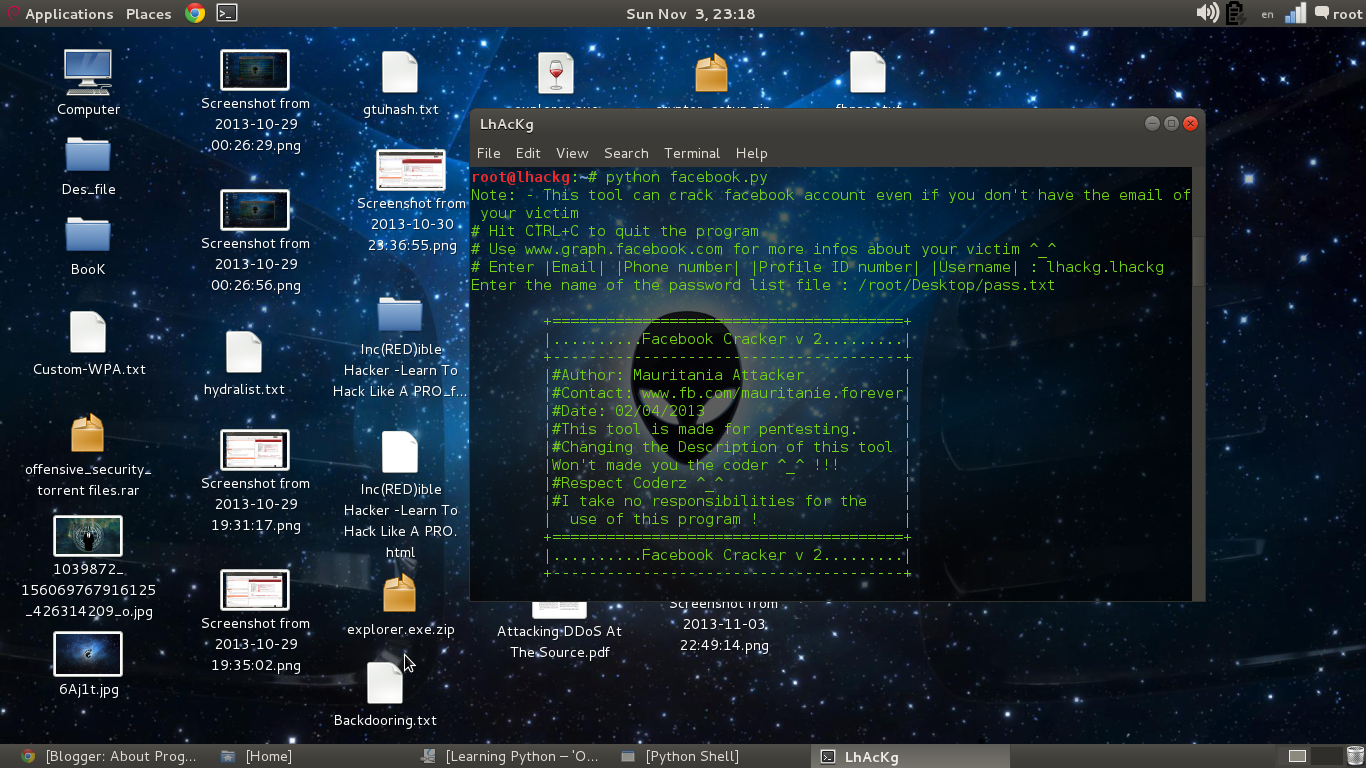Maximize the LhAcKg terminal window

(x=1172, y=124)
